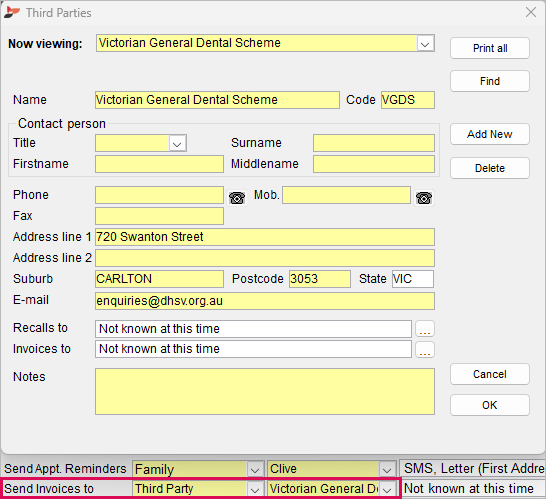Click the Notes text area
546x499 pixels.
point(265,392)
